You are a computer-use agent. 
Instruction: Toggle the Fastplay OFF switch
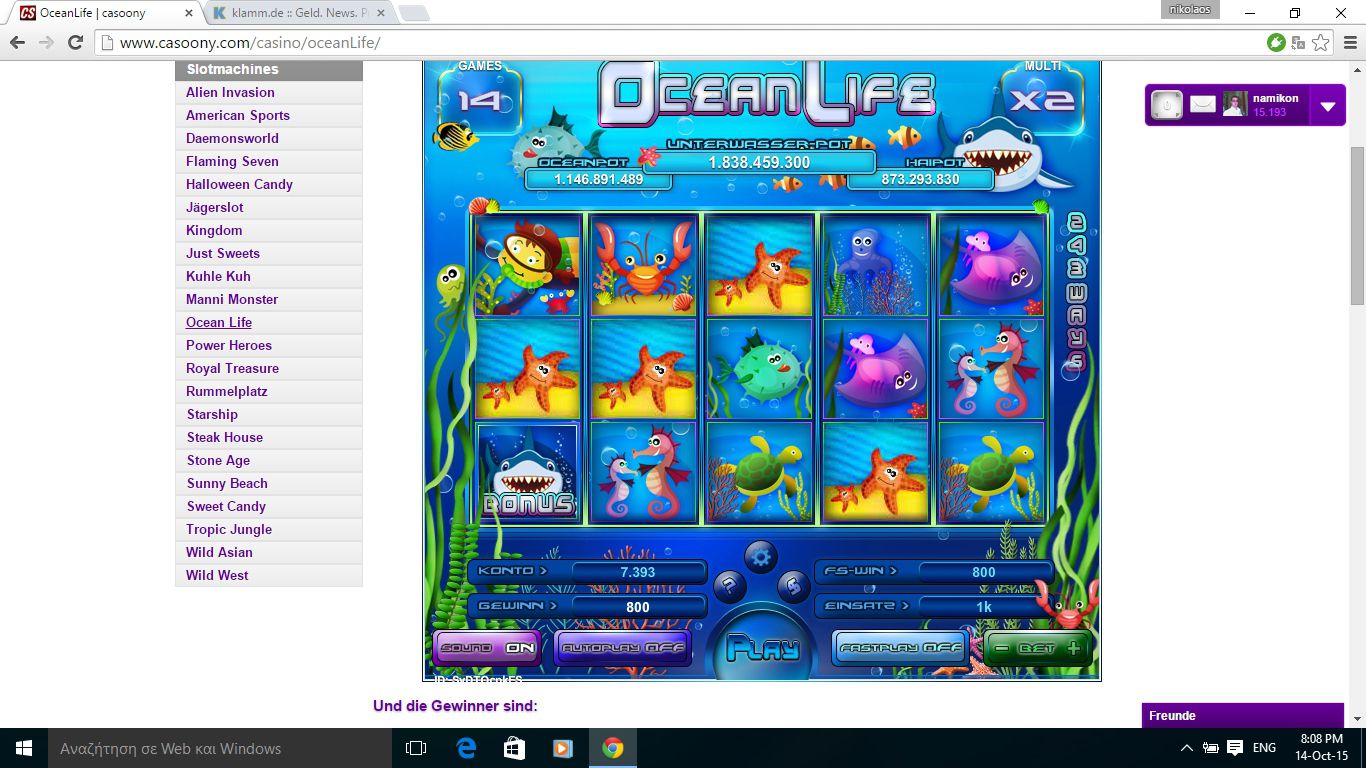[x=900, y=648]
